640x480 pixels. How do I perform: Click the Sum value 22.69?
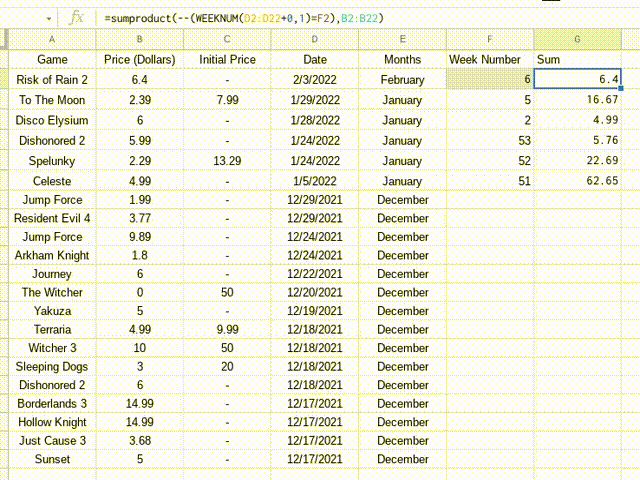tap(578, 160)
